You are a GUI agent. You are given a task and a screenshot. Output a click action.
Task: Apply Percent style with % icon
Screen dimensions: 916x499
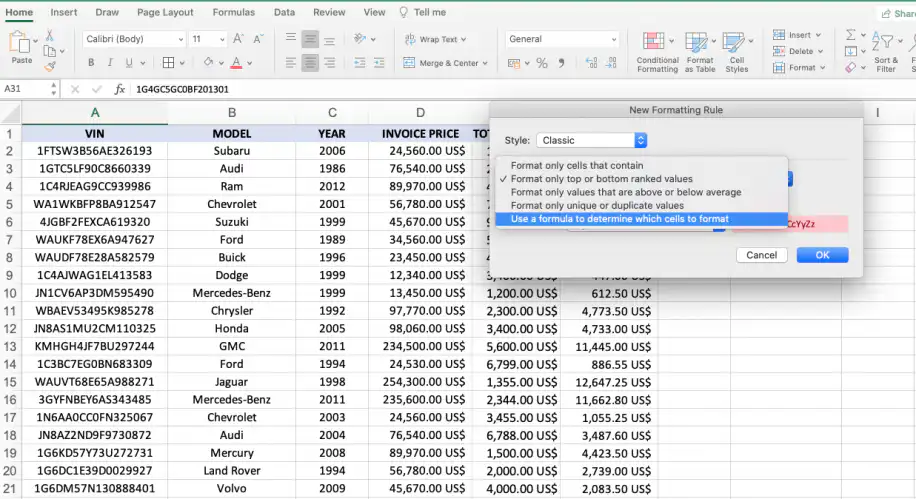542,63
